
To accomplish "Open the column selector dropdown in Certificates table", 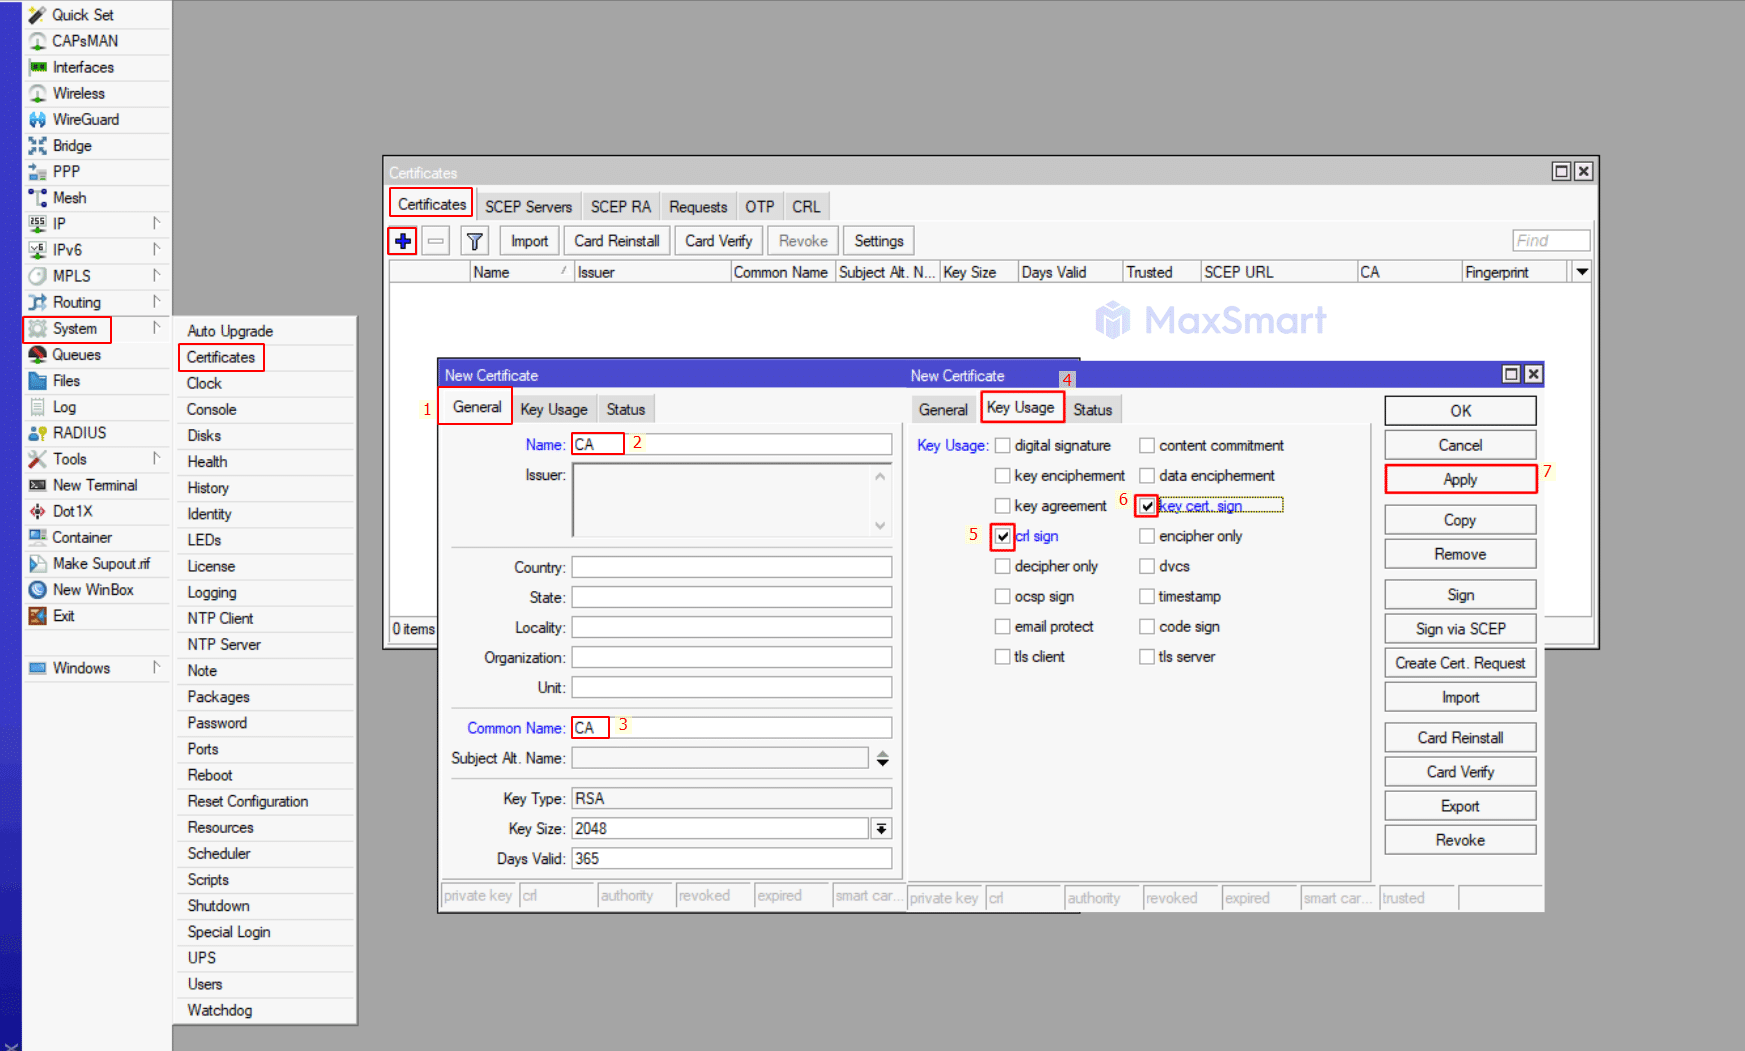I will (1581, 272).
